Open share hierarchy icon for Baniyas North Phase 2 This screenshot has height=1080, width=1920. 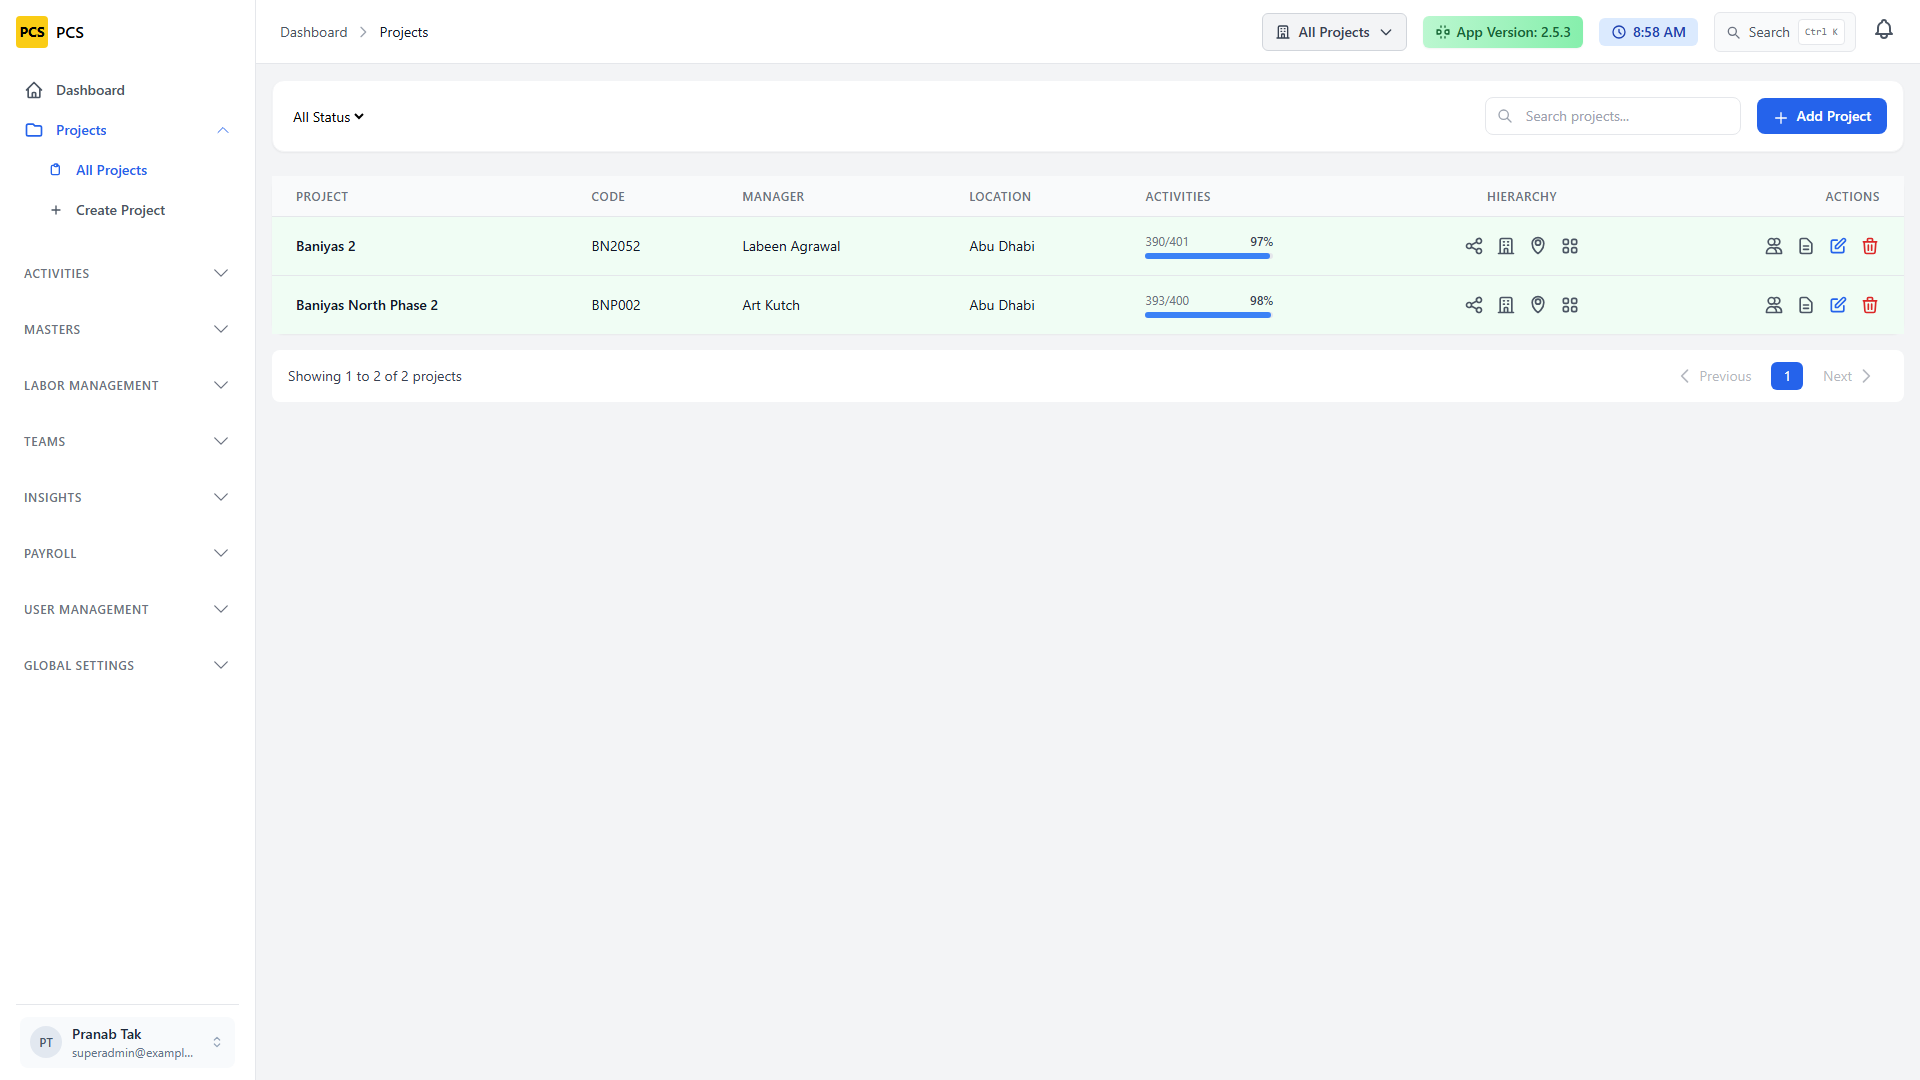pos(1474,305)
